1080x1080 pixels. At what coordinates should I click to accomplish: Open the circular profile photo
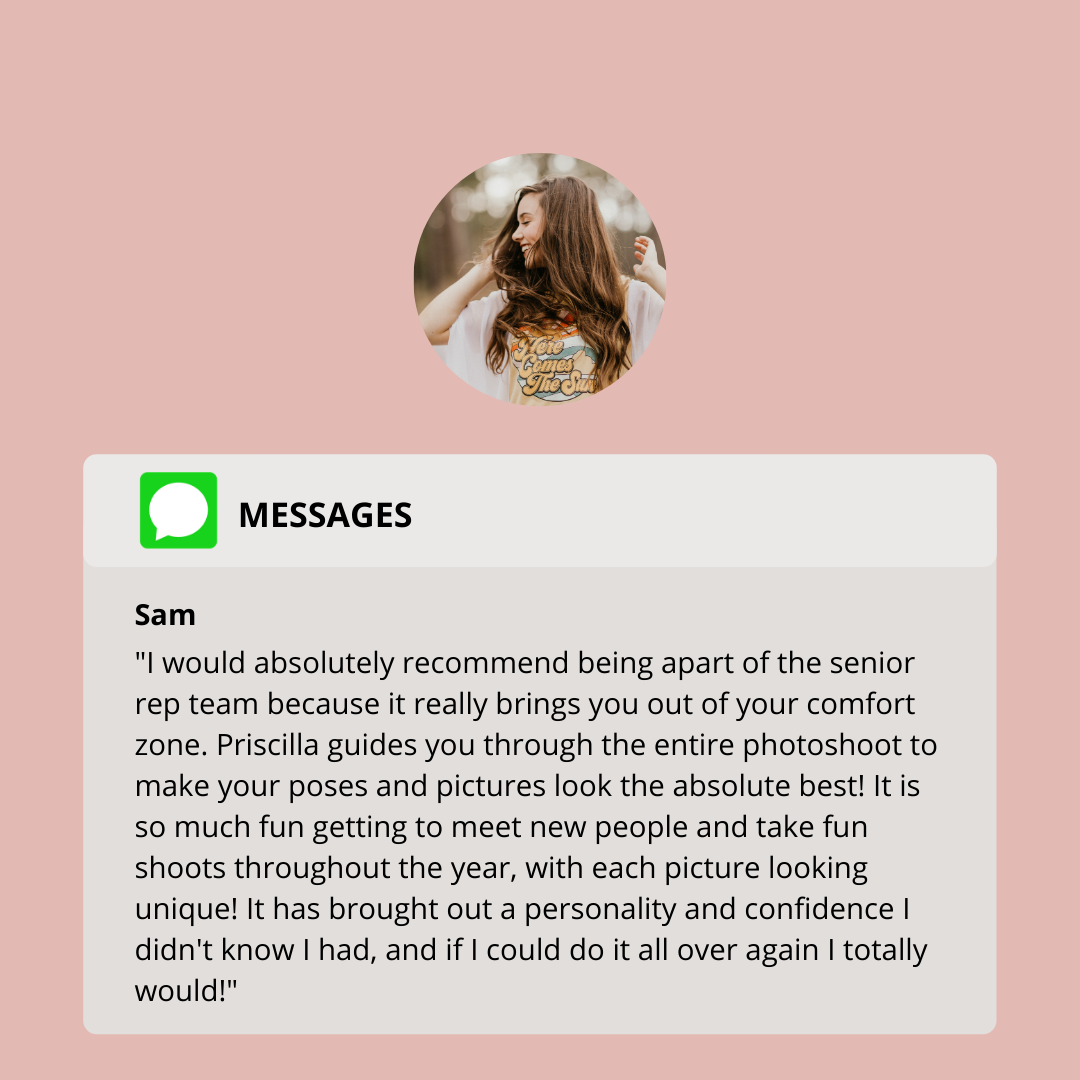[540, 279]
